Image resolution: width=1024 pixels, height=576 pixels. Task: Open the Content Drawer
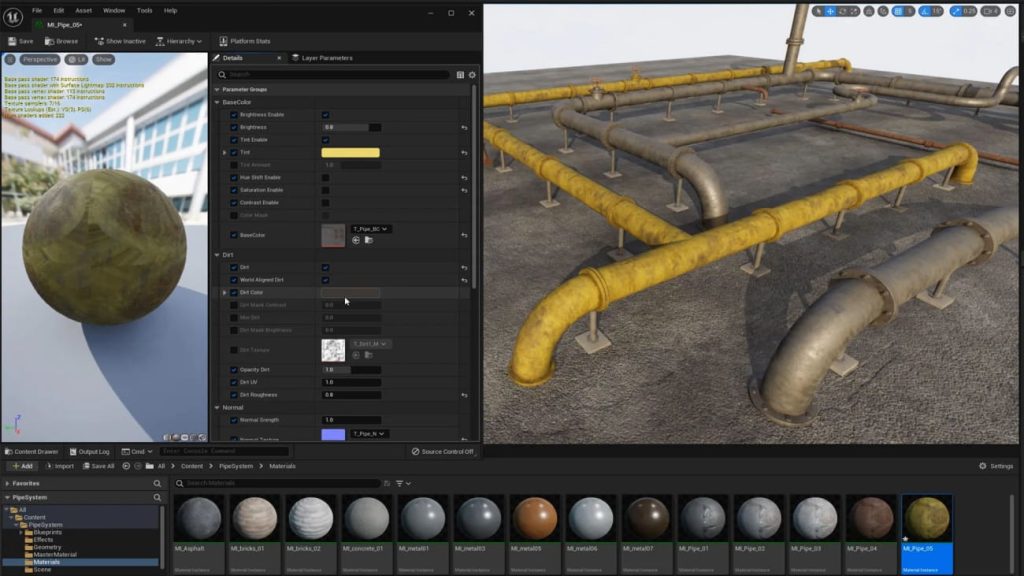[x=32, y=451]
